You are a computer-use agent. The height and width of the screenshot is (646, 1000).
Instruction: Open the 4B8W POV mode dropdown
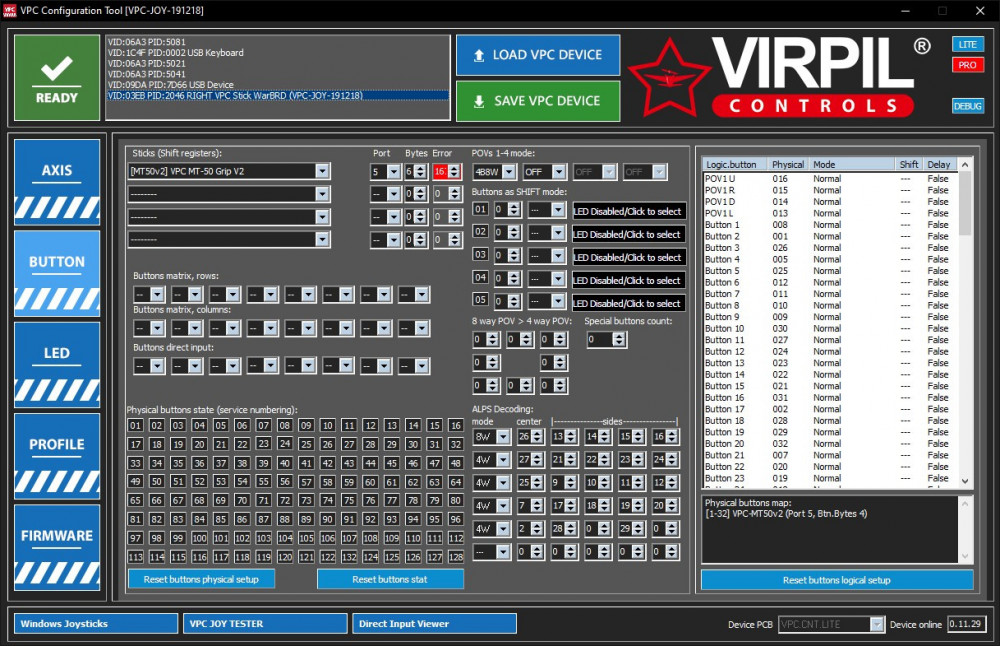[x=509, y=172]
